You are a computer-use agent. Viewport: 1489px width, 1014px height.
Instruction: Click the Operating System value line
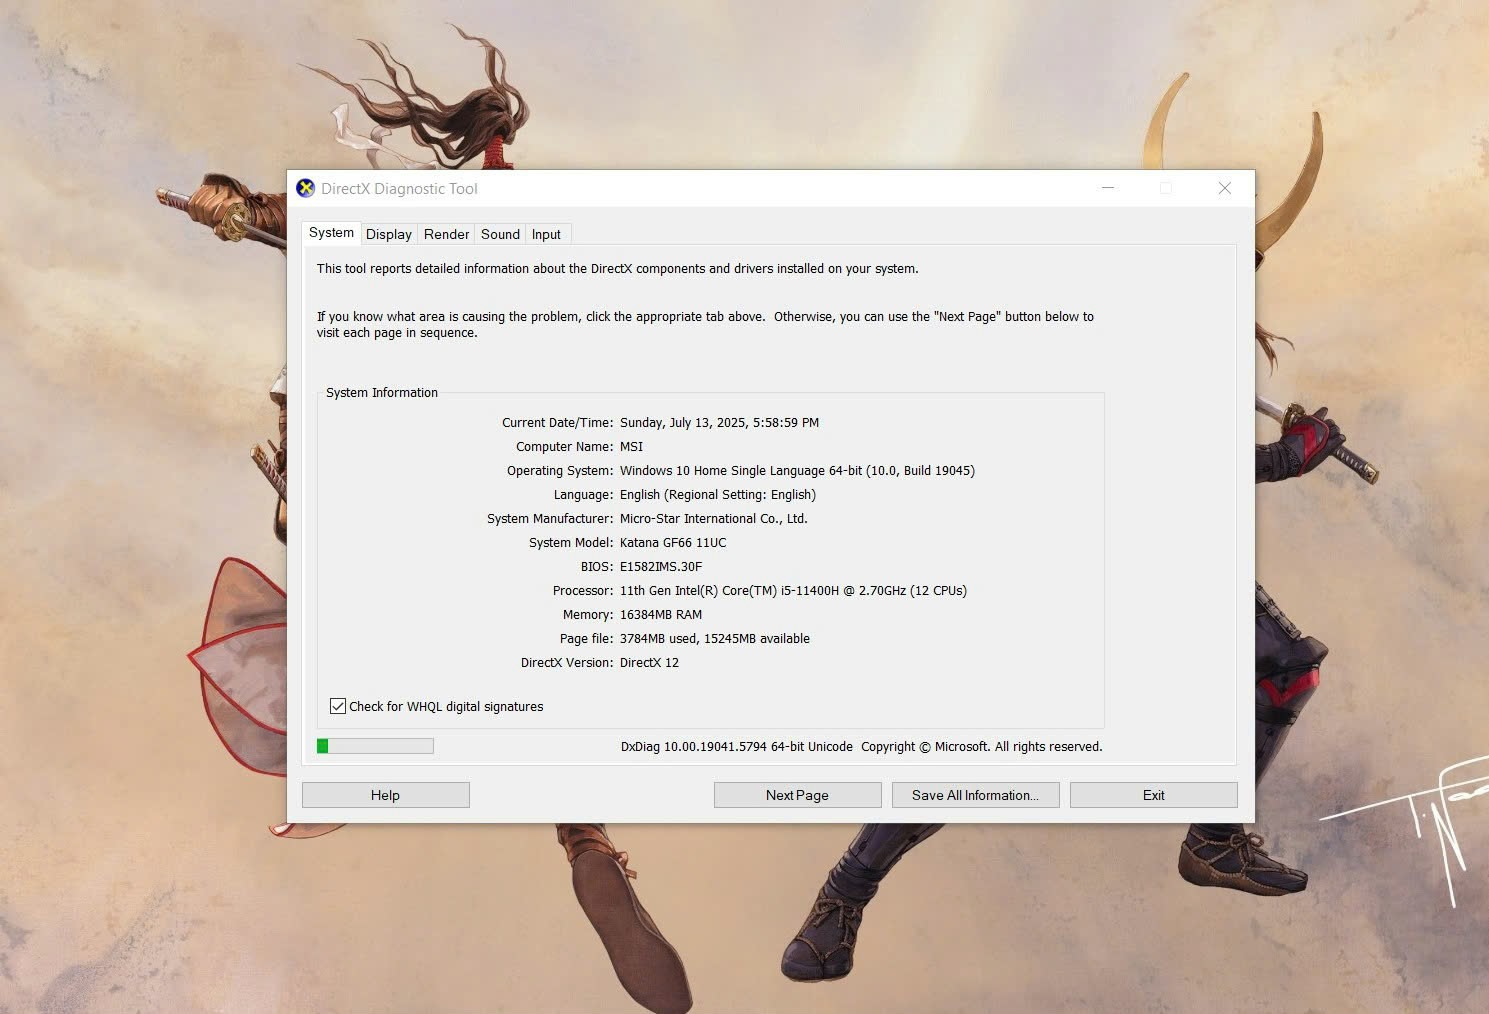click(797, 471)
